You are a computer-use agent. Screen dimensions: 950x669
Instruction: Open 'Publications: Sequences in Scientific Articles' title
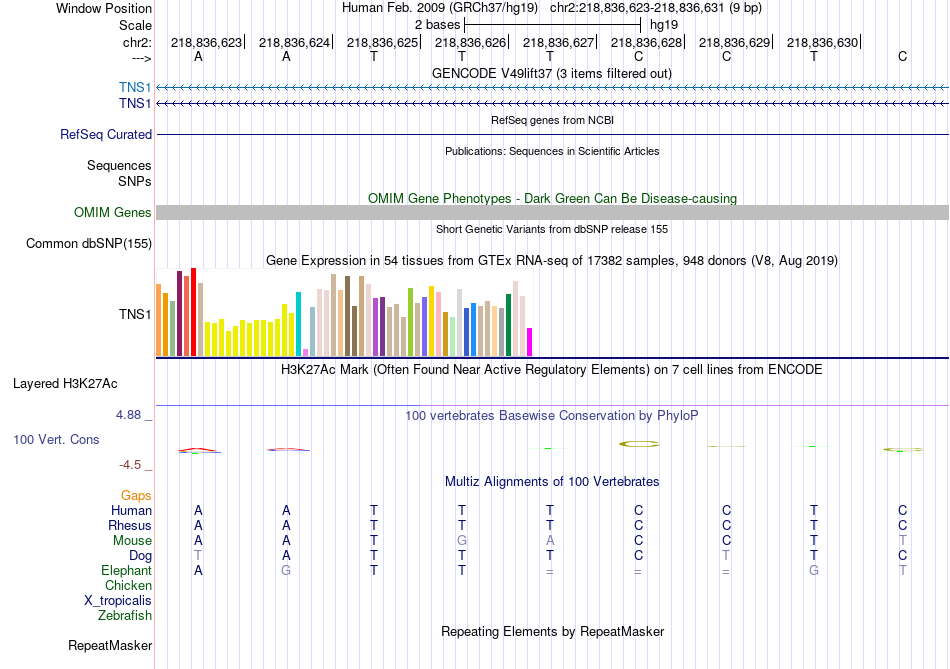click(552, 151)
